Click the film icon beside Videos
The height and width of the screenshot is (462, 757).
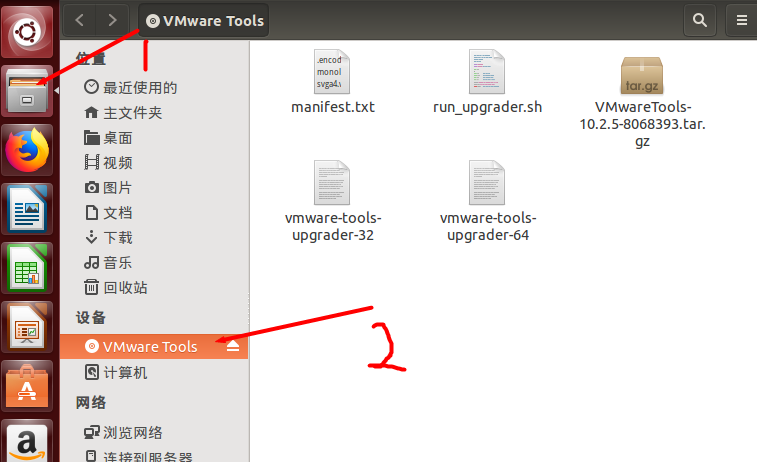(91, 162)
